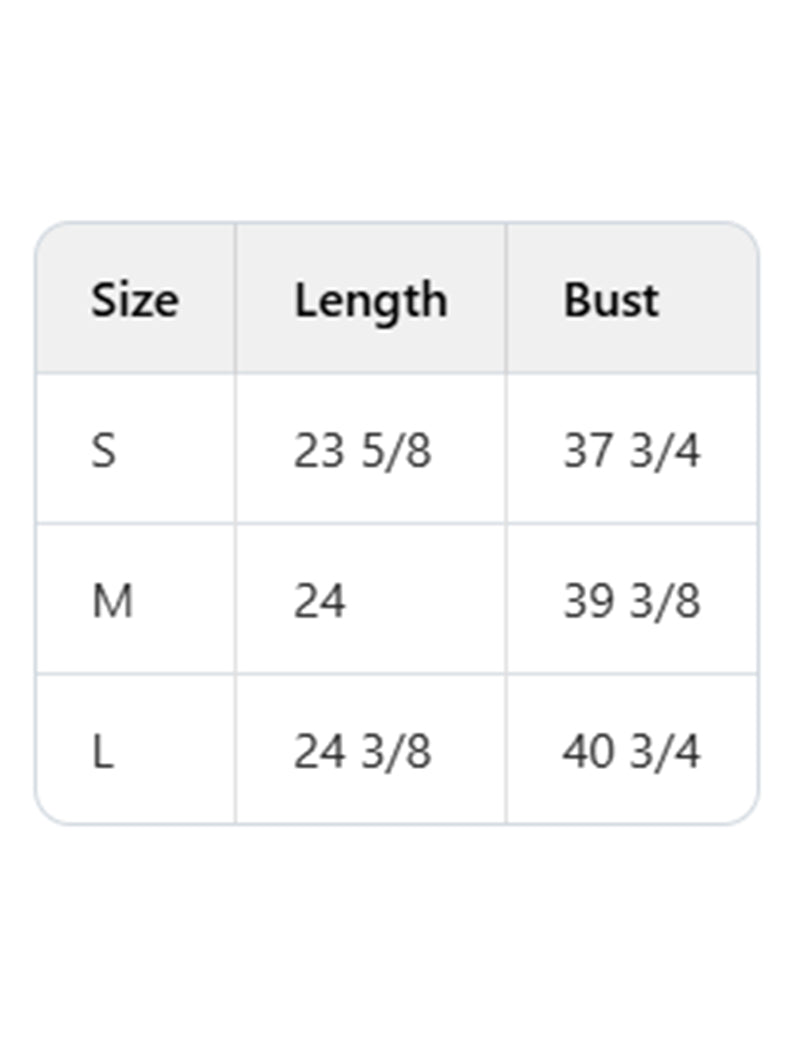The width and height of the screenshot is (800, 1050).
Task: Click the 3/8 fraction in M bust
Action: click(665, 602)
